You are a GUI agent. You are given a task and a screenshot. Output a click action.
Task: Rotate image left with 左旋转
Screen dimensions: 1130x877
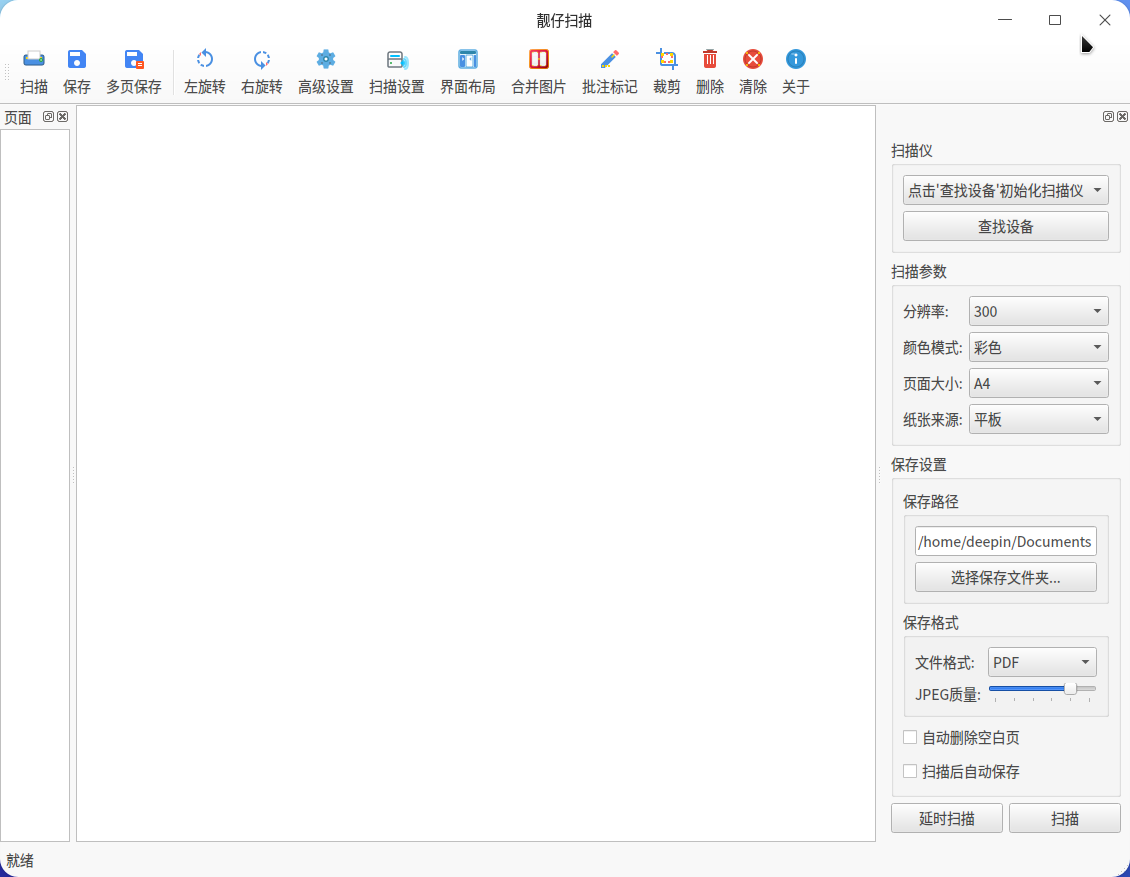[x=205, y=59]
